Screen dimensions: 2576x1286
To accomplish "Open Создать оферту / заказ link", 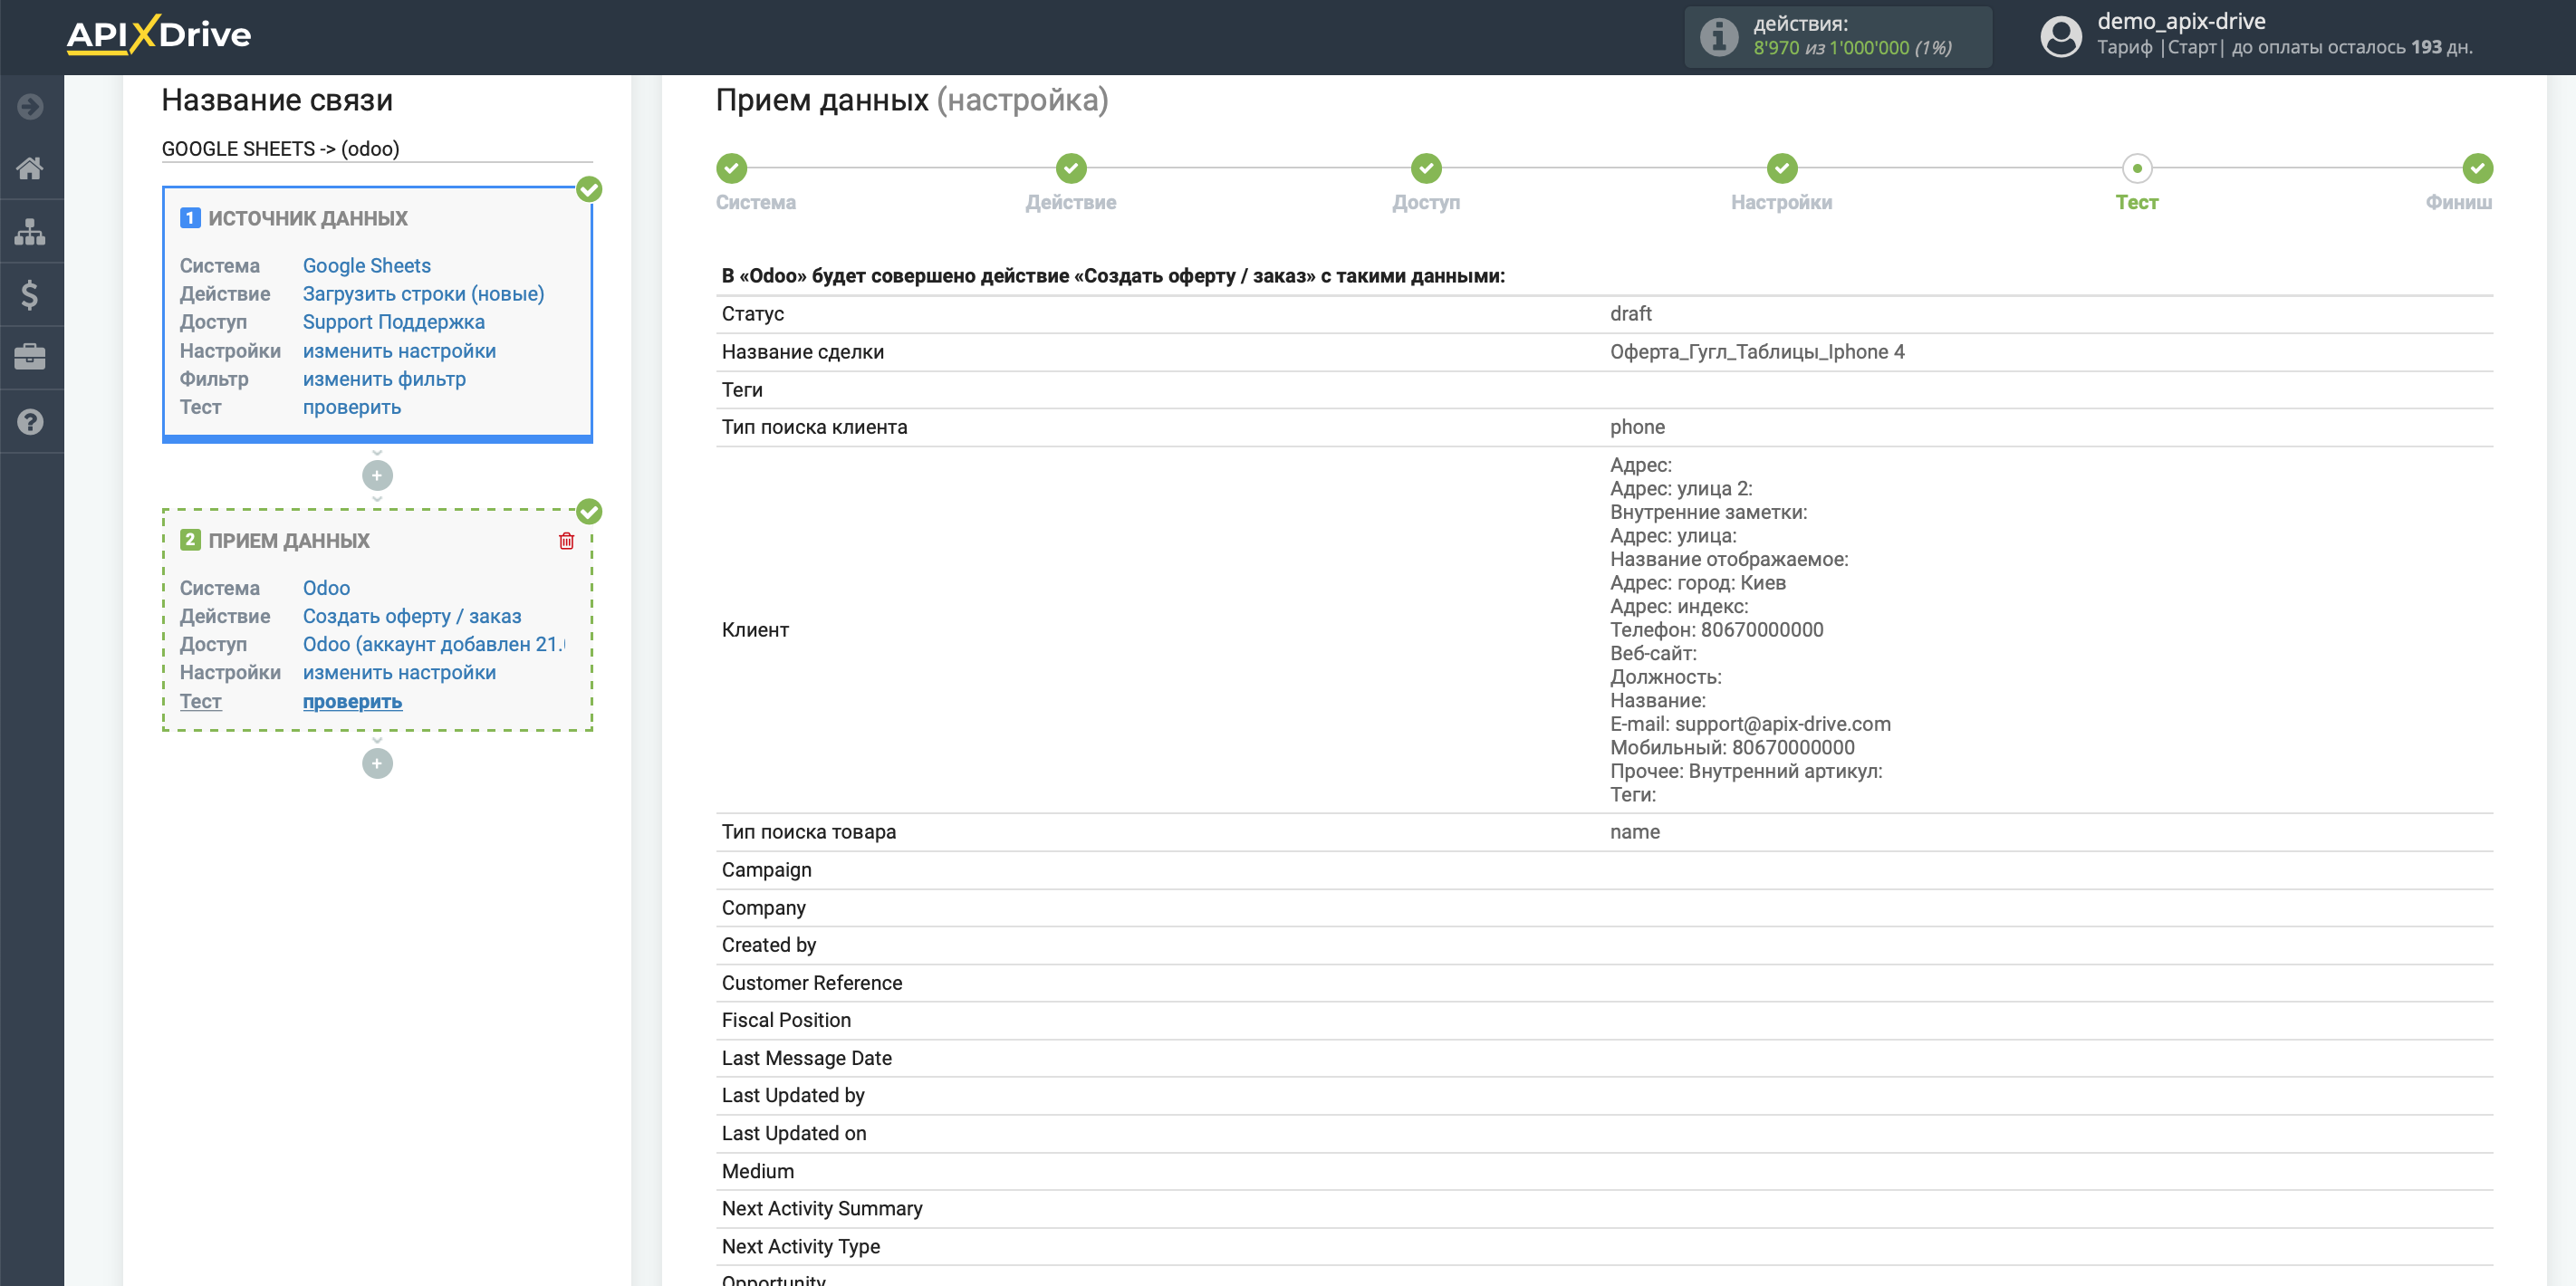I will coord(412,616).
